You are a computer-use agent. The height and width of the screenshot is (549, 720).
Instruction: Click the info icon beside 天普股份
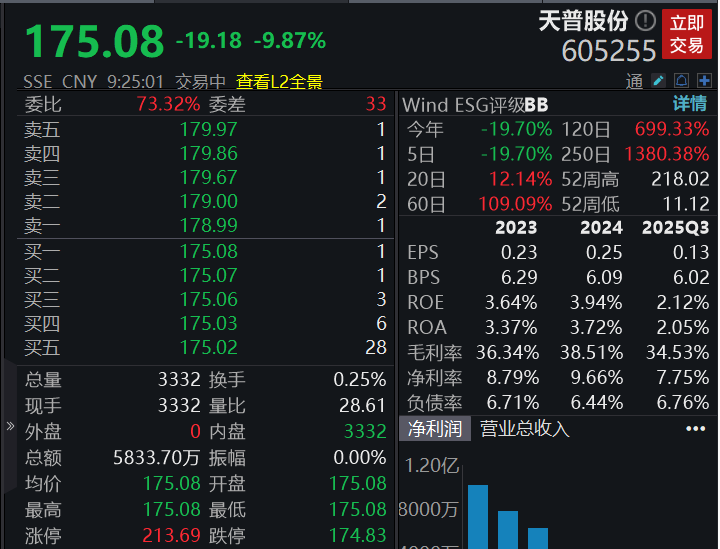point(645,21)
